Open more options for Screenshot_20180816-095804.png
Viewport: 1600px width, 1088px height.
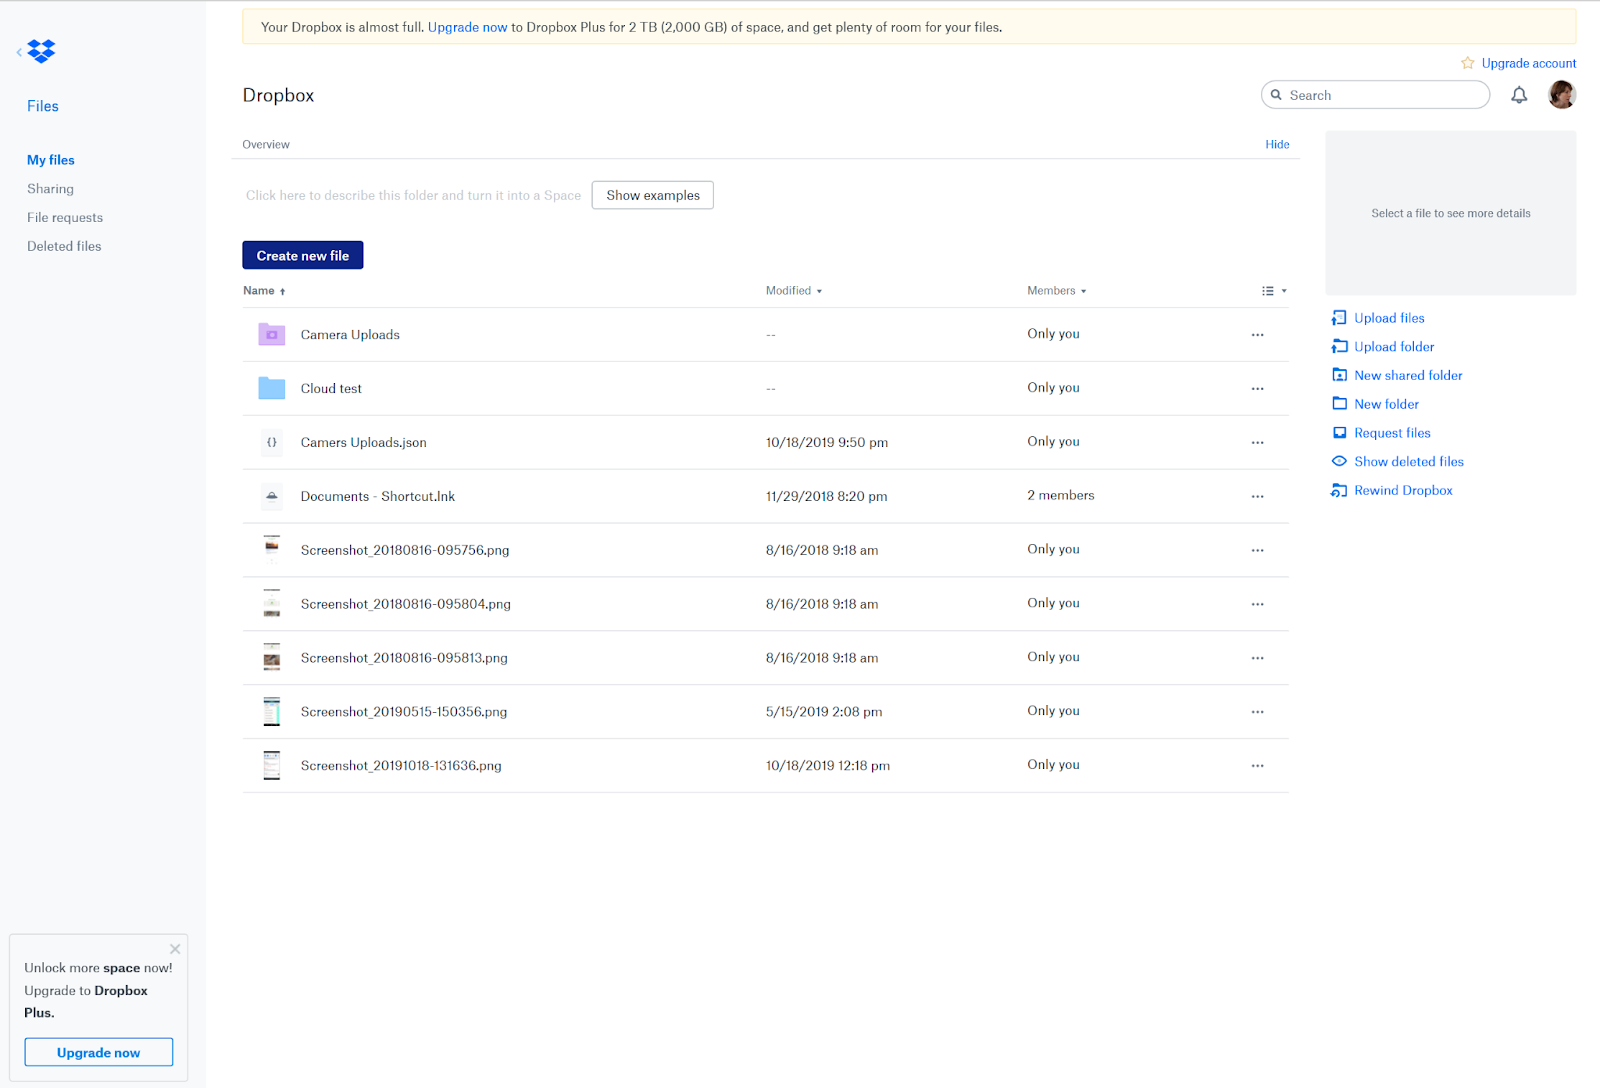point(1257,605)
